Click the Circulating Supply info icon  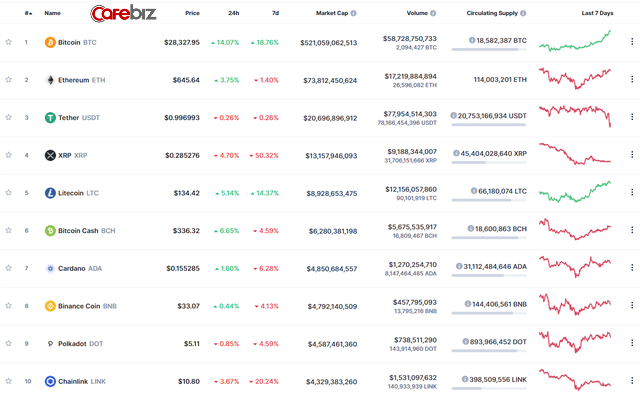tap(523, 13)
